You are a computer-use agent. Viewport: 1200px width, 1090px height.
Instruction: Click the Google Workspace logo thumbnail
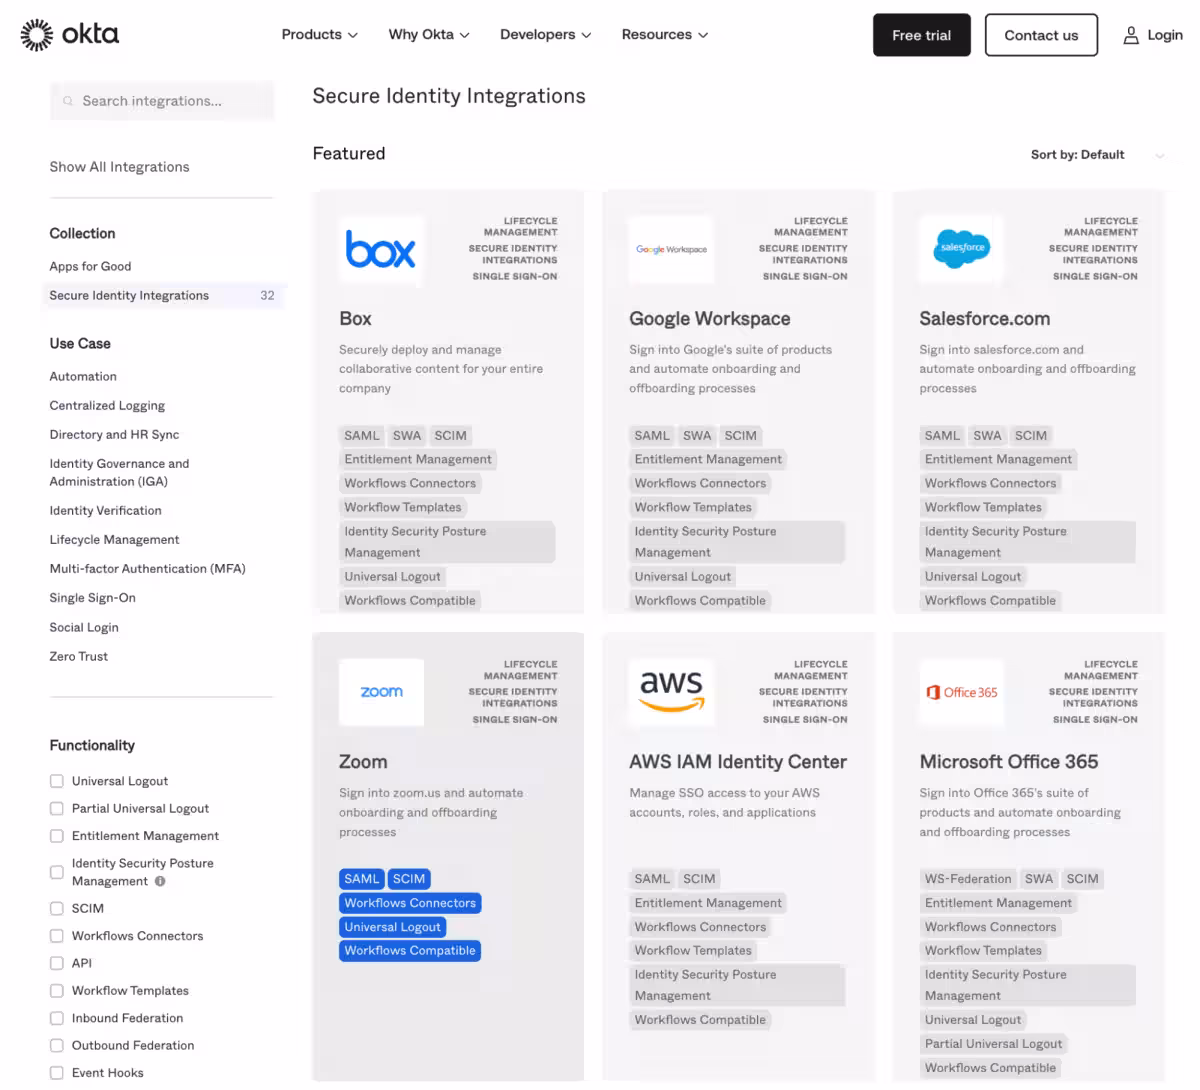[671, 250]
